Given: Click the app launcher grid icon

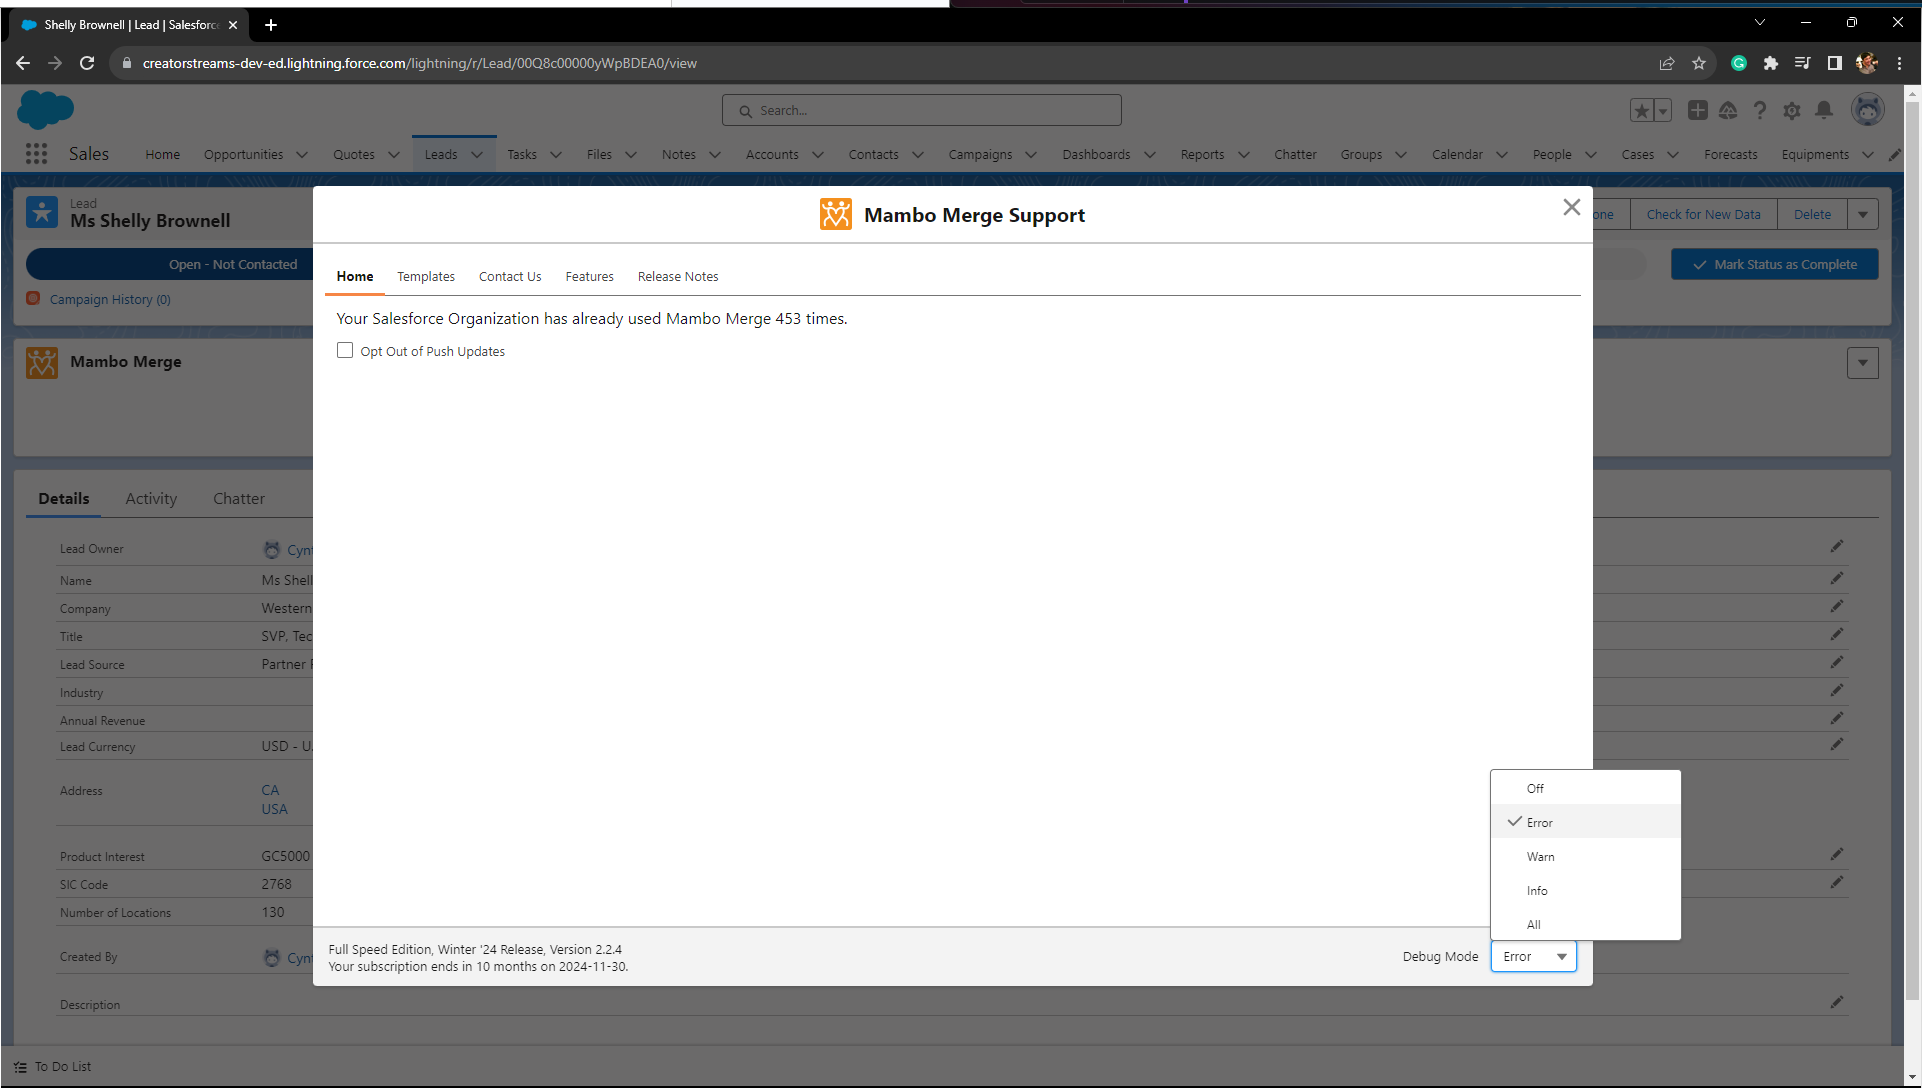Looking at the screenshot, I should pyautogui.click(x=36, y=154).
